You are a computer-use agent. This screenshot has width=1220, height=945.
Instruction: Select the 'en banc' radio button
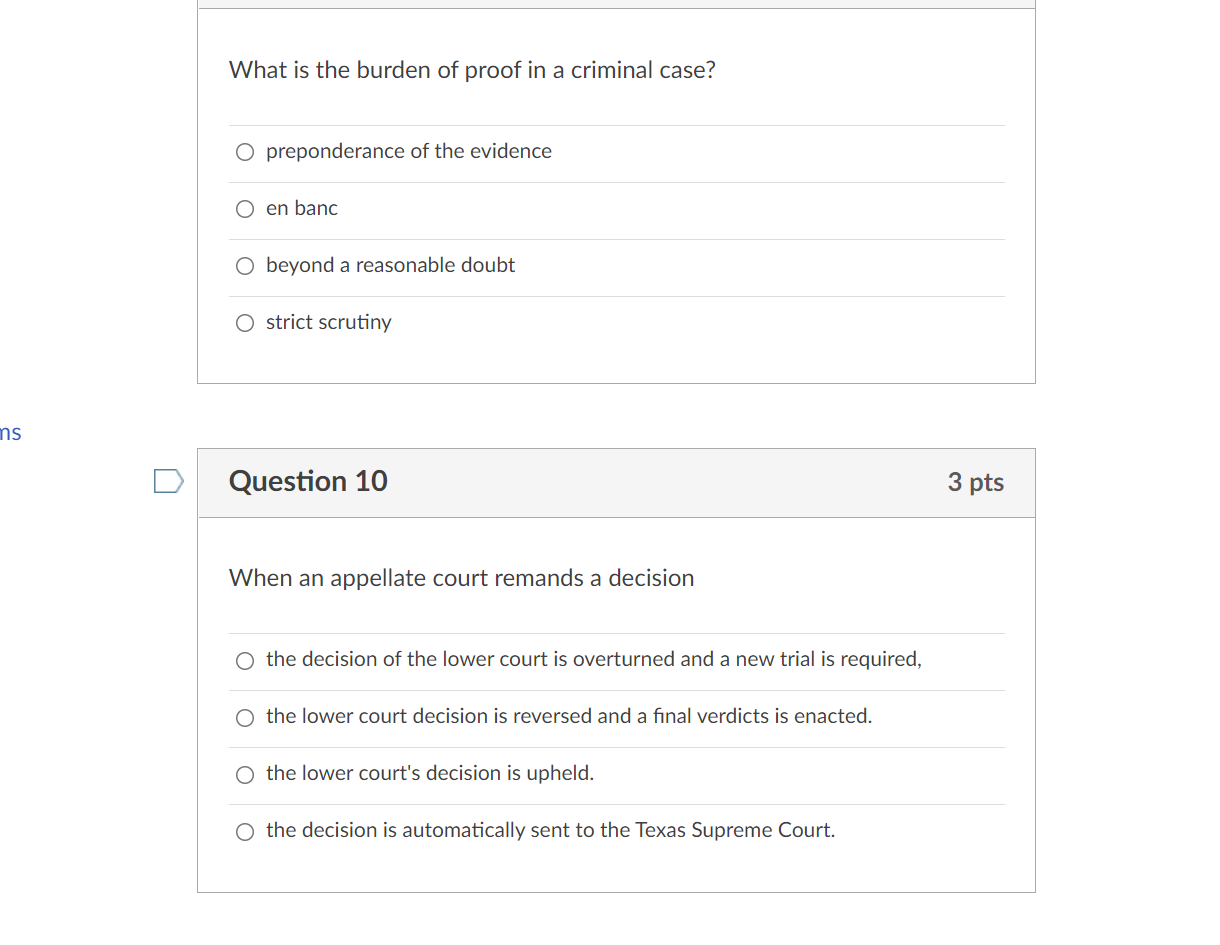(x=245, y=209)
